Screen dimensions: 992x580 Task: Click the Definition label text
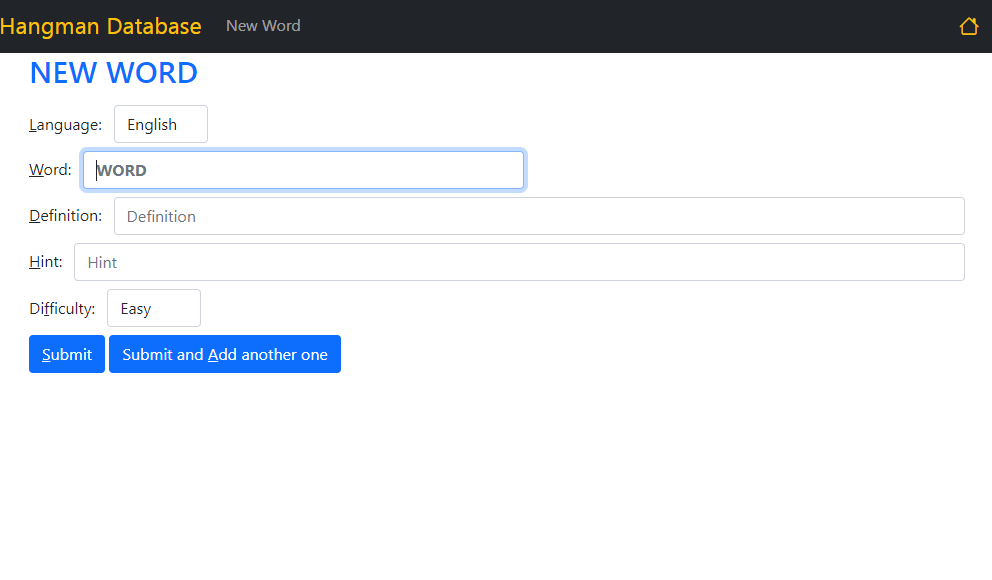tap(65, 216)
